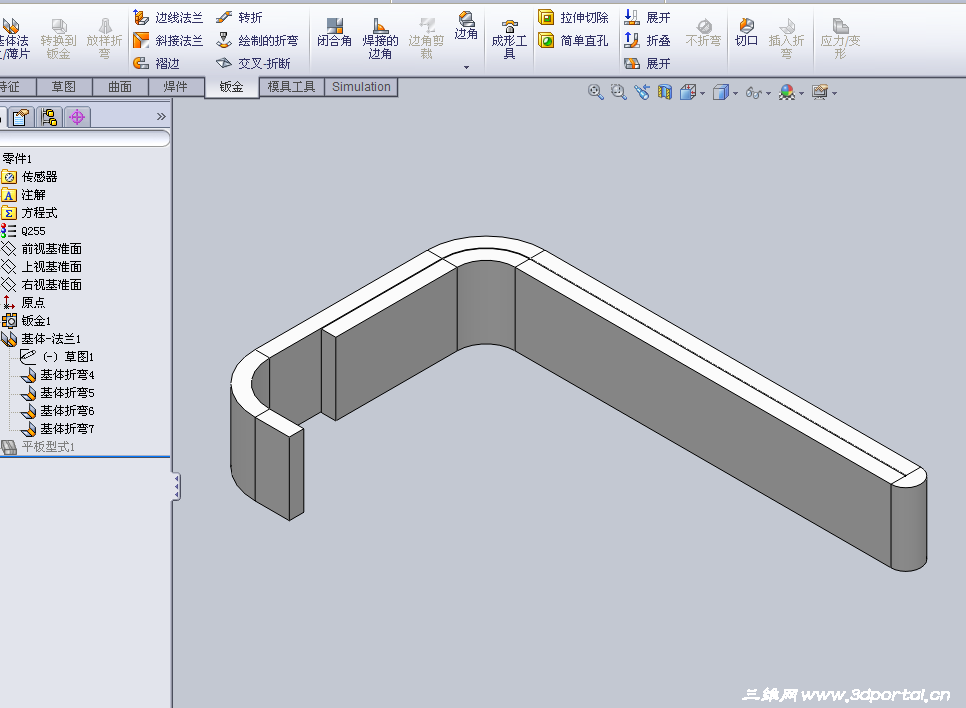966x708 pixels.
Task: Open the 成形工具 forming tool
Action: tap(509, 39)
